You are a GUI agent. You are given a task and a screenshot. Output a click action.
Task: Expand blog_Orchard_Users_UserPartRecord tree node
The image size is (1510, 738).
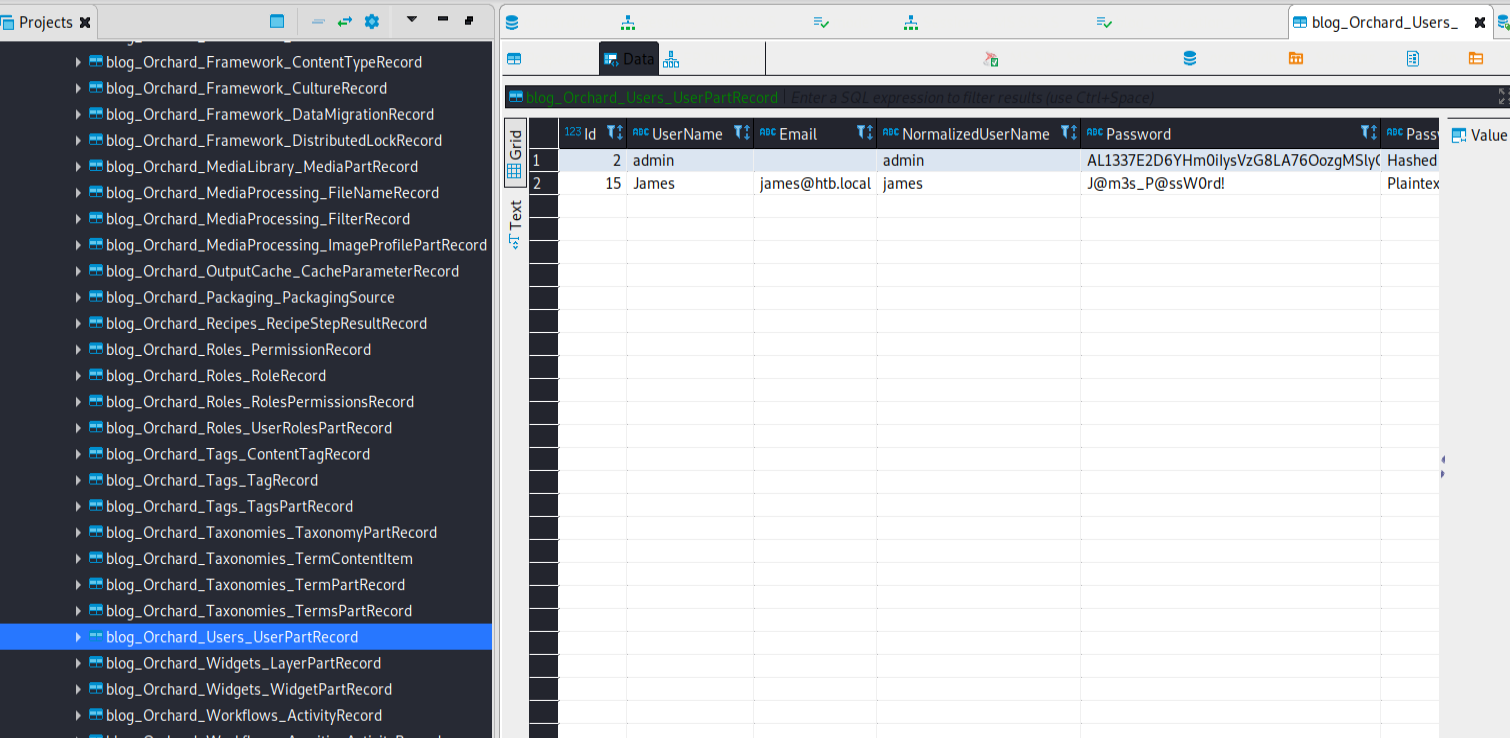tap(78, 637)
